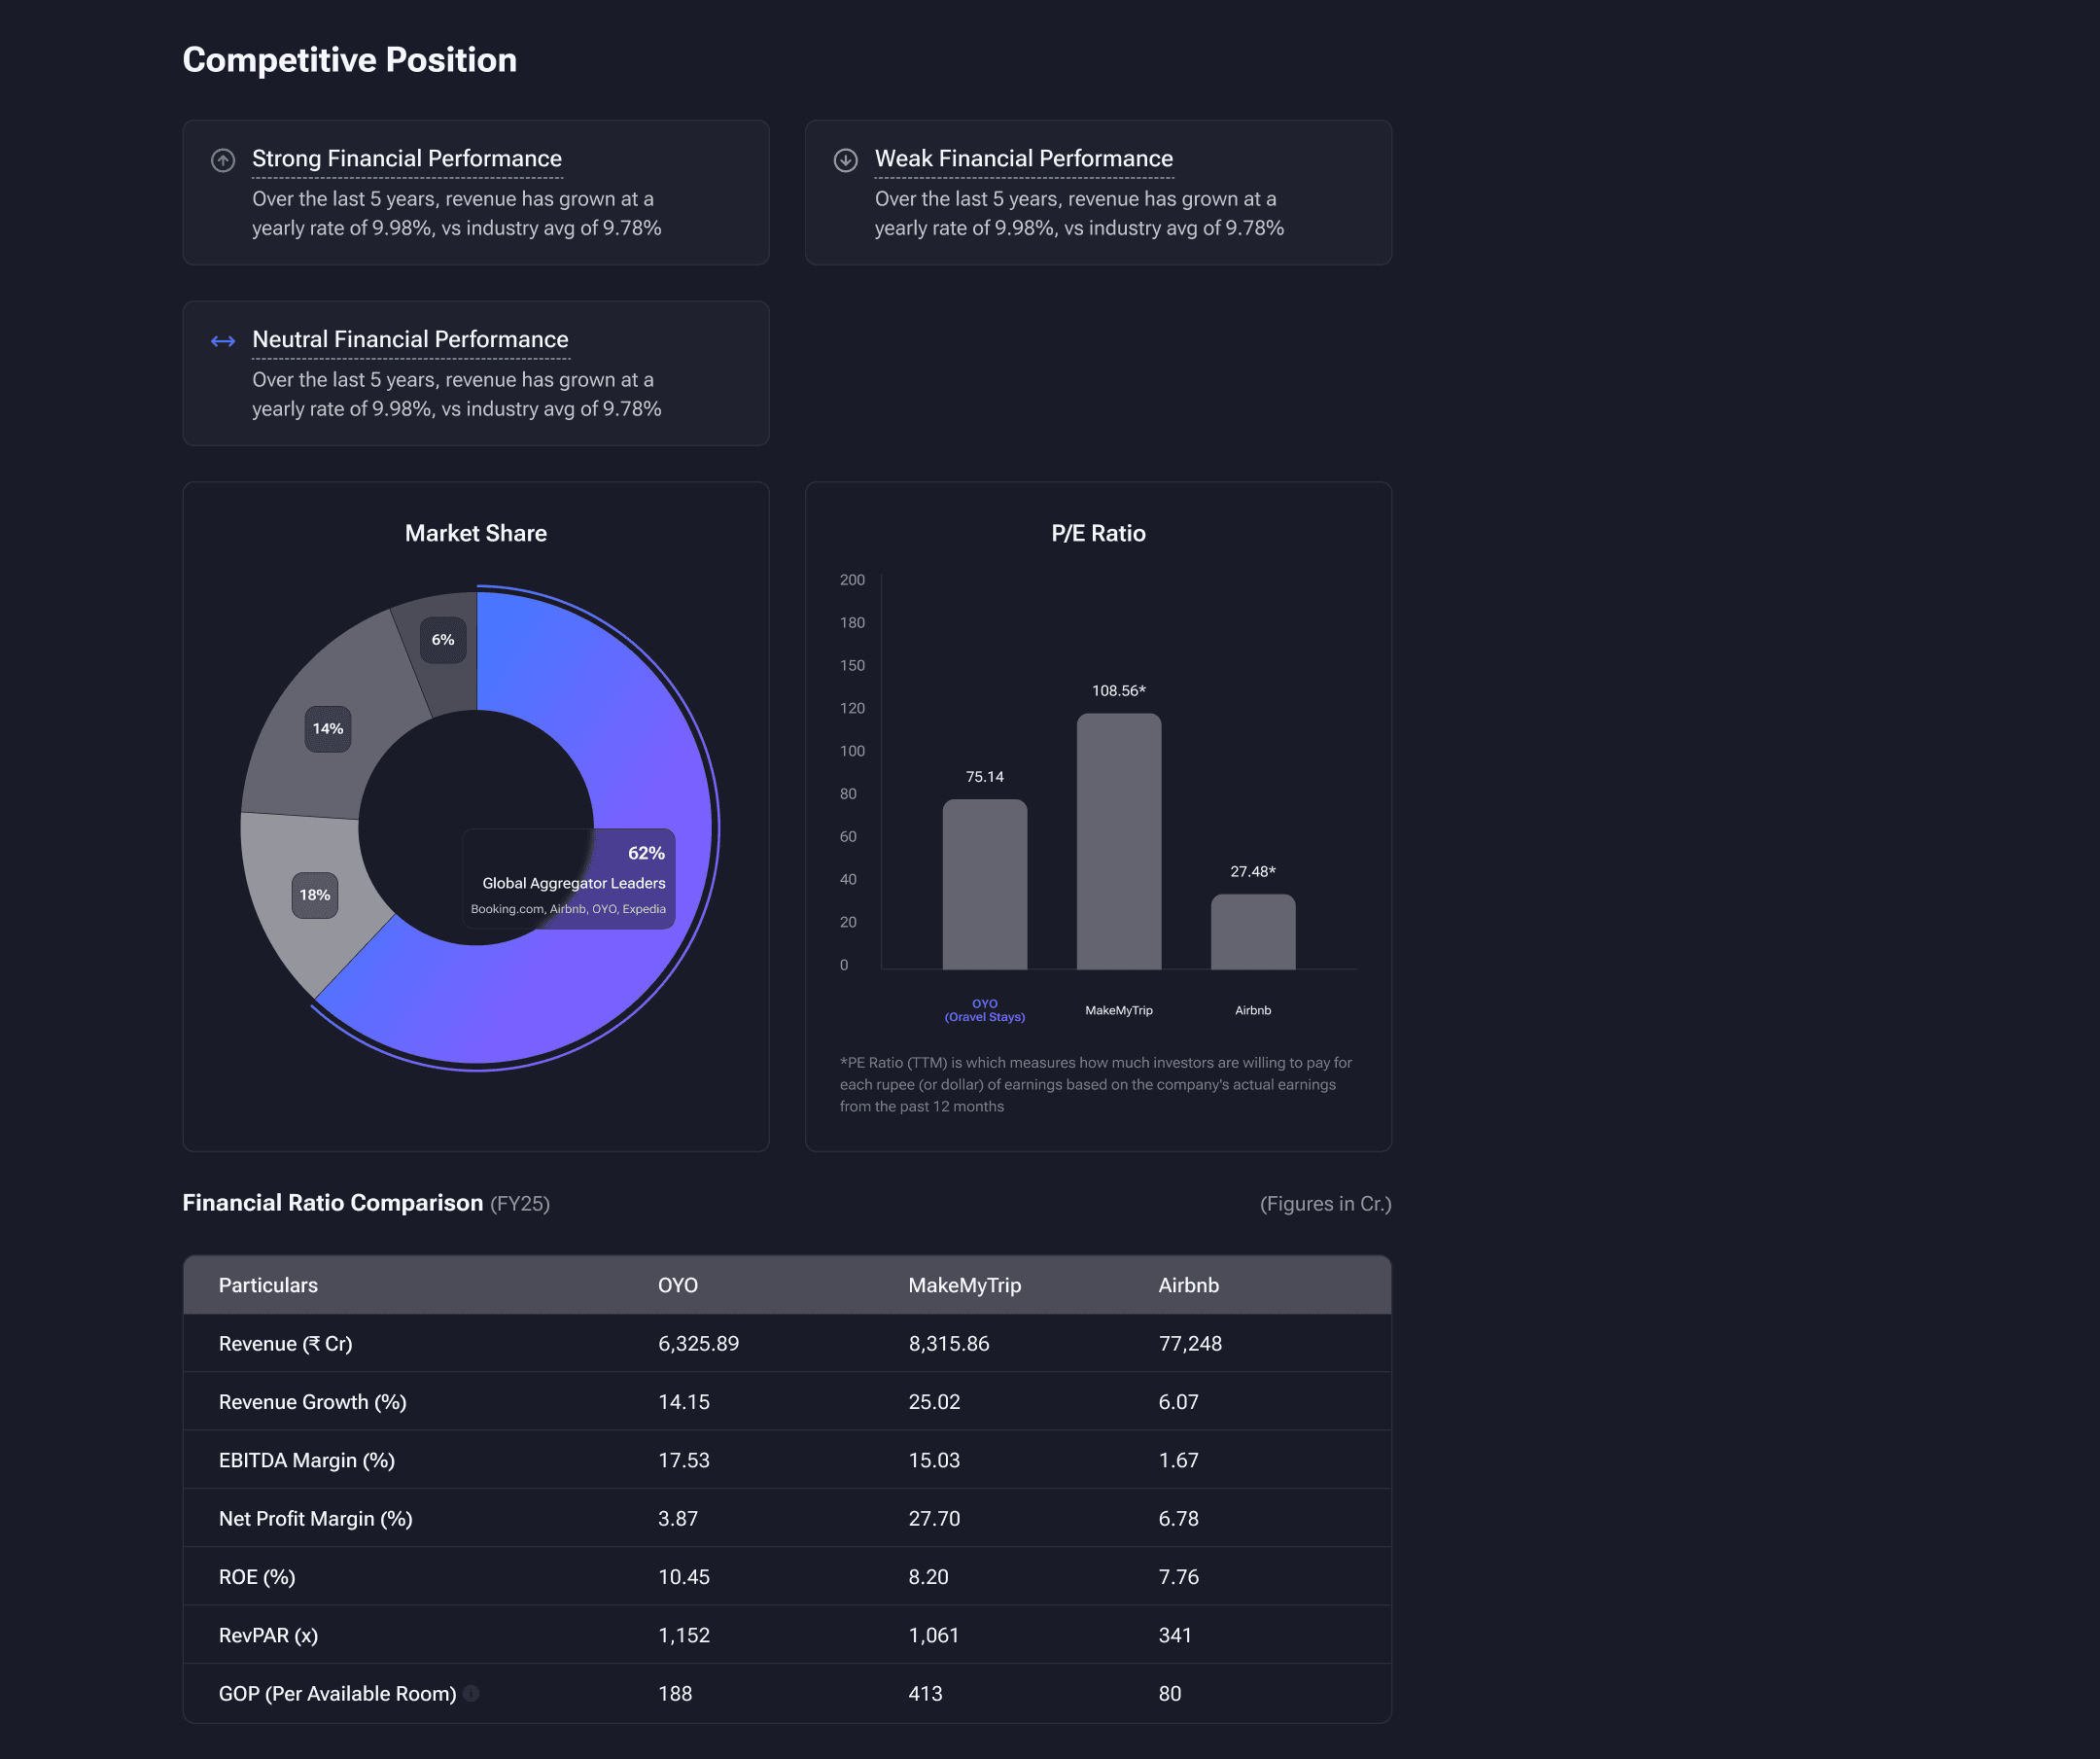Click the Market Share chart title
The height and width of the screenshot is (1759, 2100).
[x=476, y=533]
